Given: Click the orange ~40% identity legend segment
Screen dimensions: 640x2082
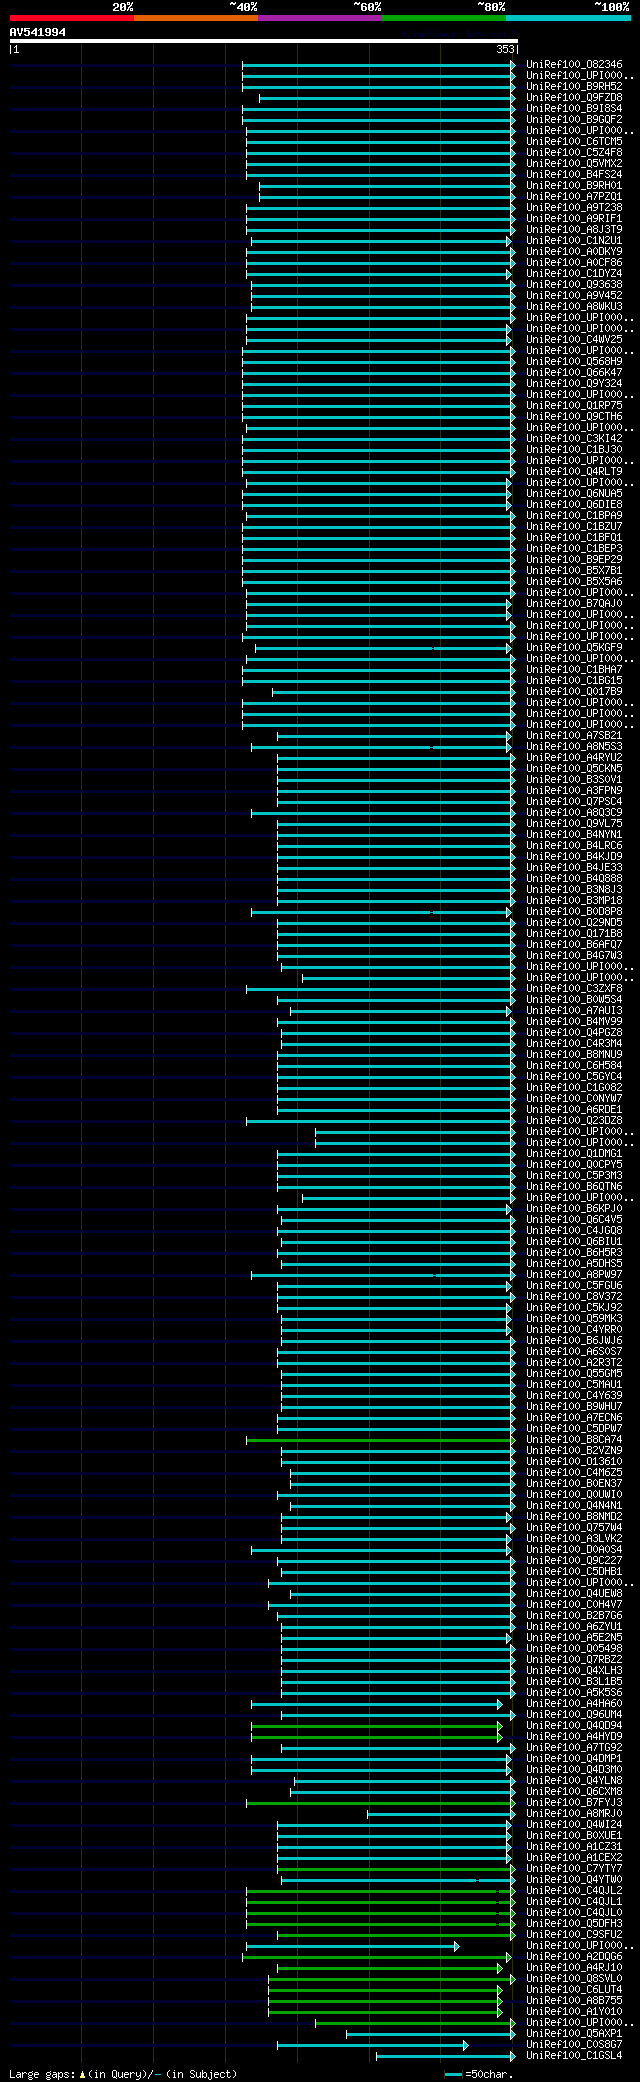Looking at the screenshot, I should coord(196,18).
